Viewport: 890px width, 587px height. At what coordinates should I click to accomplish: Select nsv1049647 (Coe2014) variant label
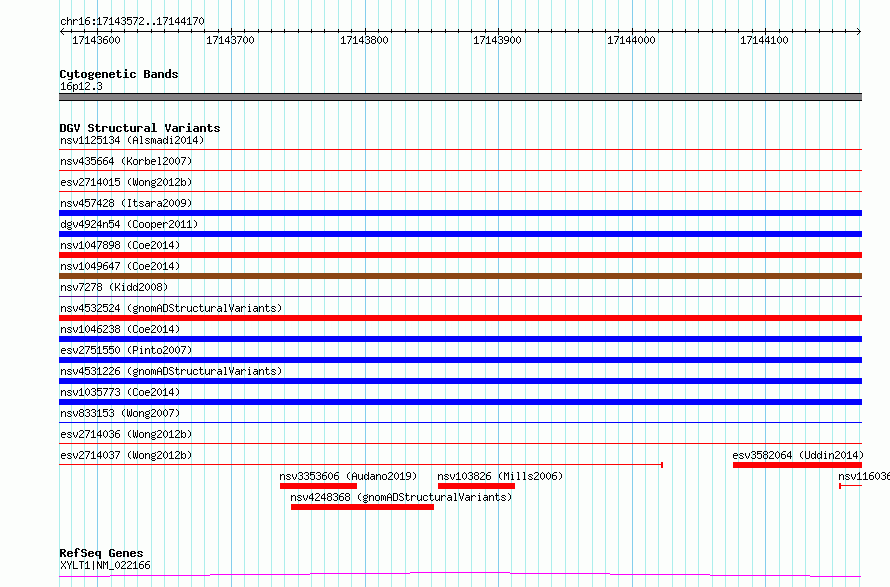[x=120, y=266]
